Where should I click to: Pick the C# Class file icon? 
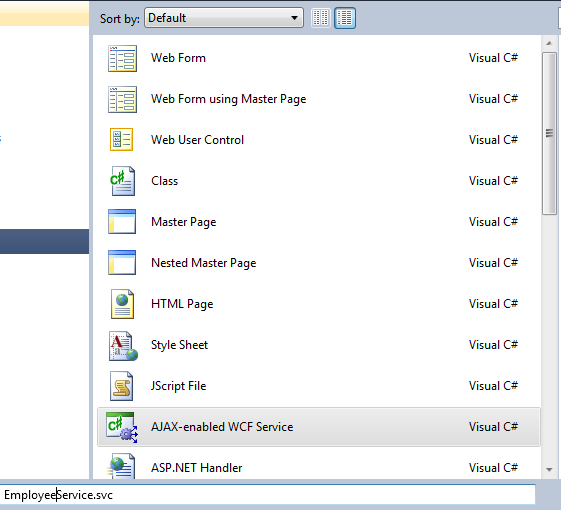[122, 181]
